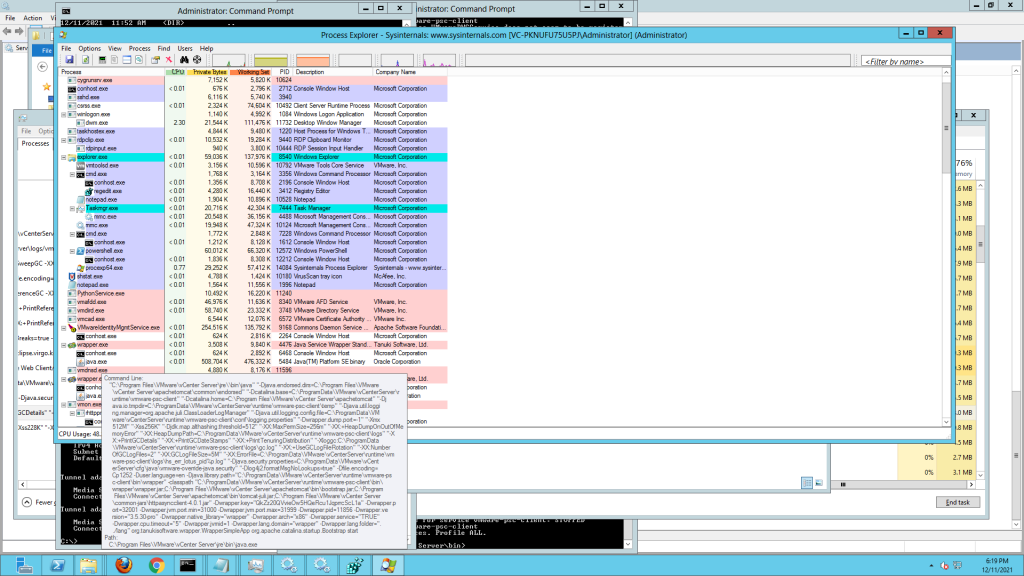This screenshot has width=1024, height=576.
Task: Open the Users menu
Action: coord(185,48)
